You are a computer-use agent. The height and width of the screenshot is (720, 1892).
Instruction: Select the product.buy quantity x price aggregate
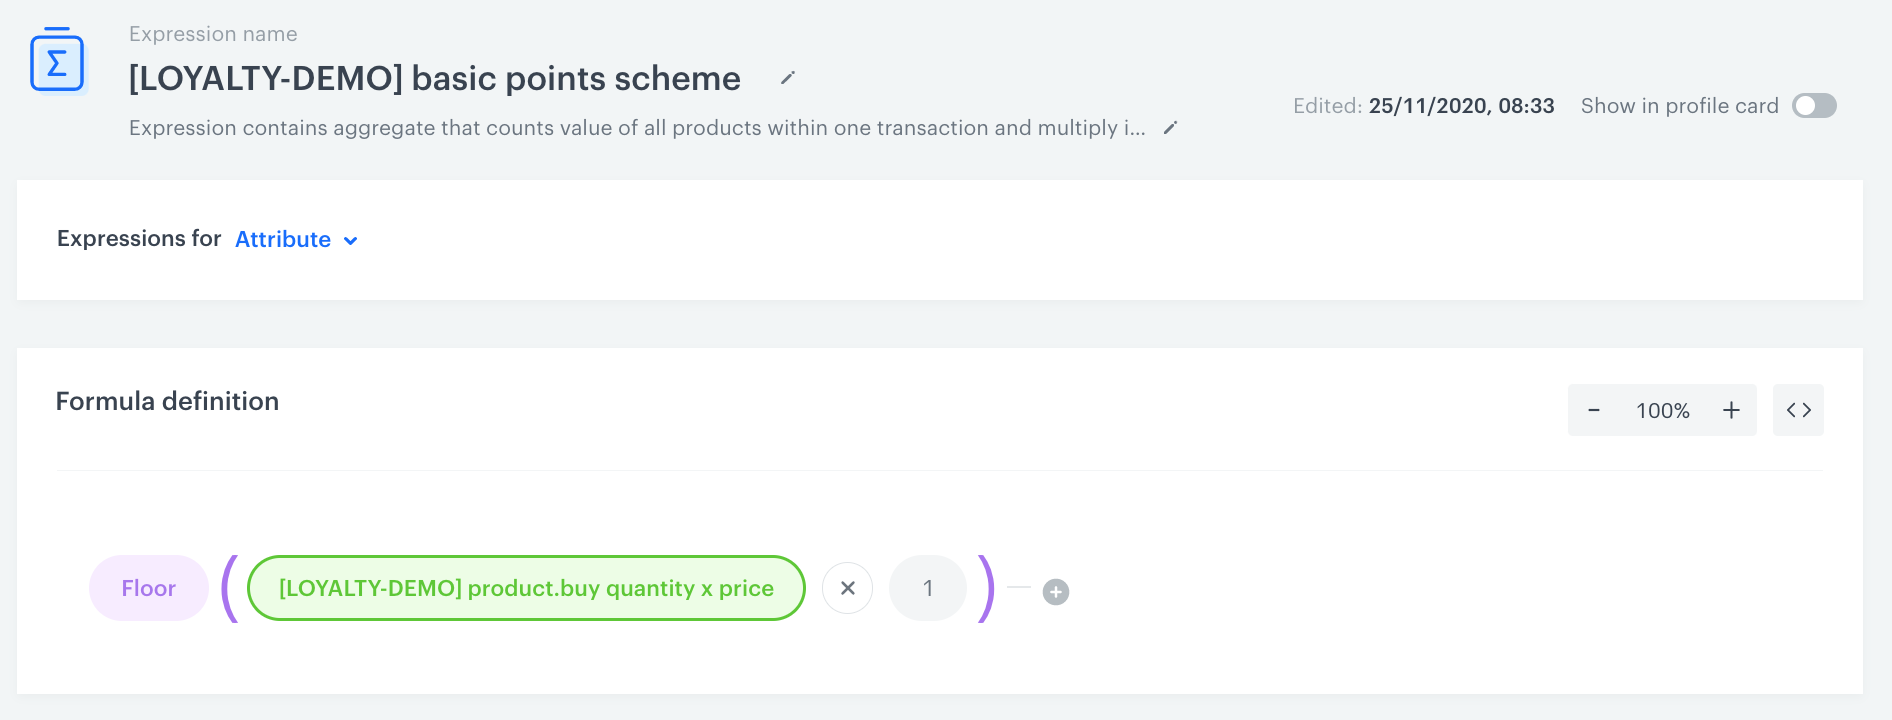[526, 588]
